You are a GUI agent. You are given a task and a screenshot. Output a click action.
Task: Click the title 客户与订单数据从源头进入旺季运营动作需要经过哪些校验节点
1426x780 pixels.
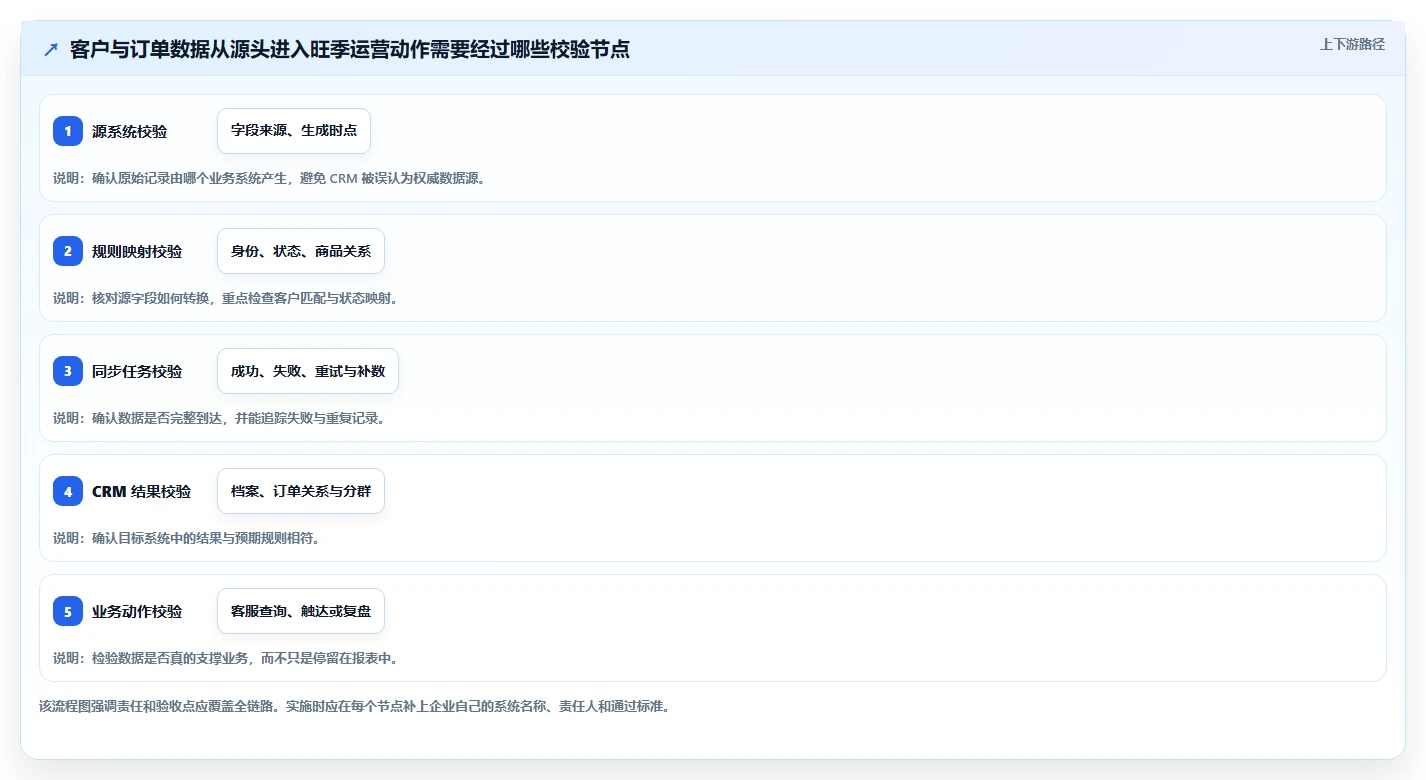coord(350,49)
